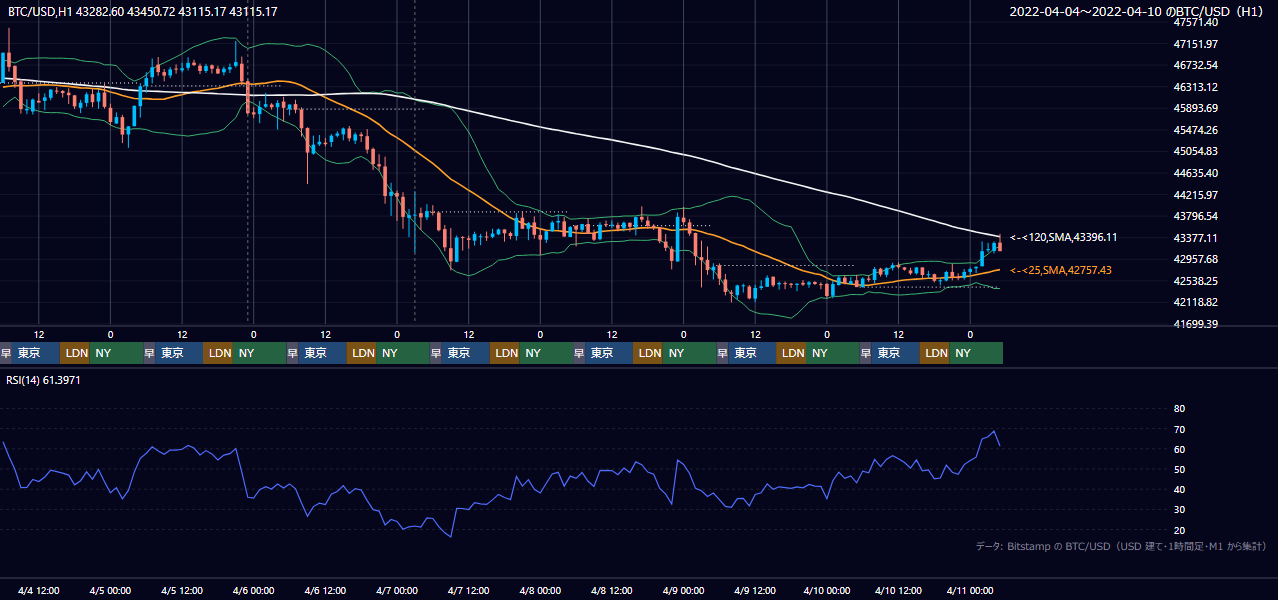Select the 120 SMA 43396.11 label
This screenshot has width=1278, height=600.
[1063, 238]
